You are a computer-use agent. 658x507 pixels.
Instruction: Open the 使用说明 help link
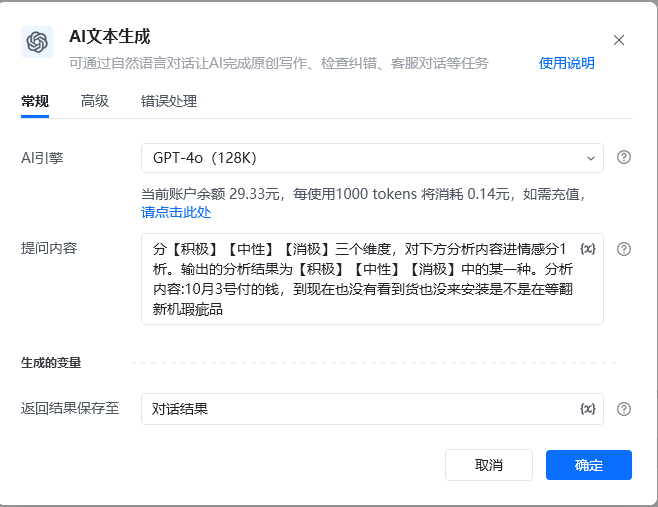tap(567, 63)
